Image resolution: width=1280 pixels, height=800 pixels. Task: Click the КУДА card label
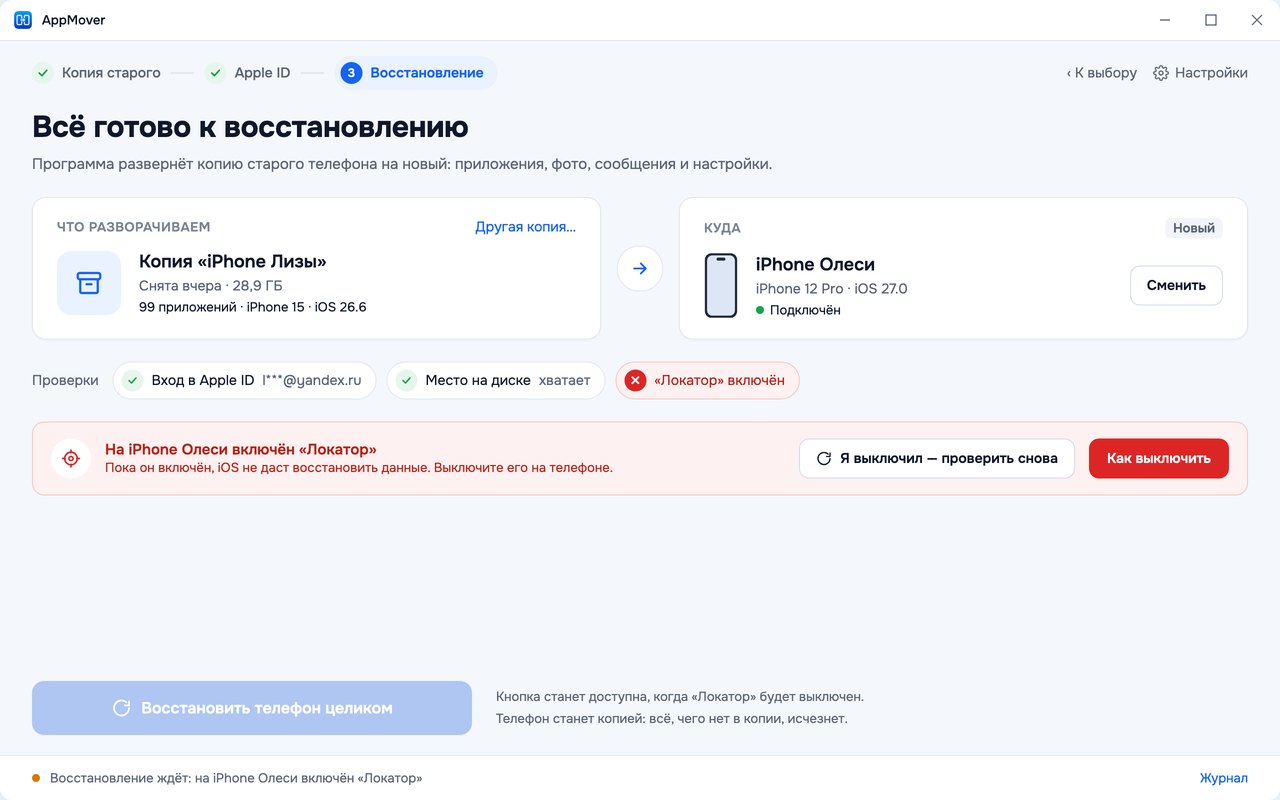point(722,228)
